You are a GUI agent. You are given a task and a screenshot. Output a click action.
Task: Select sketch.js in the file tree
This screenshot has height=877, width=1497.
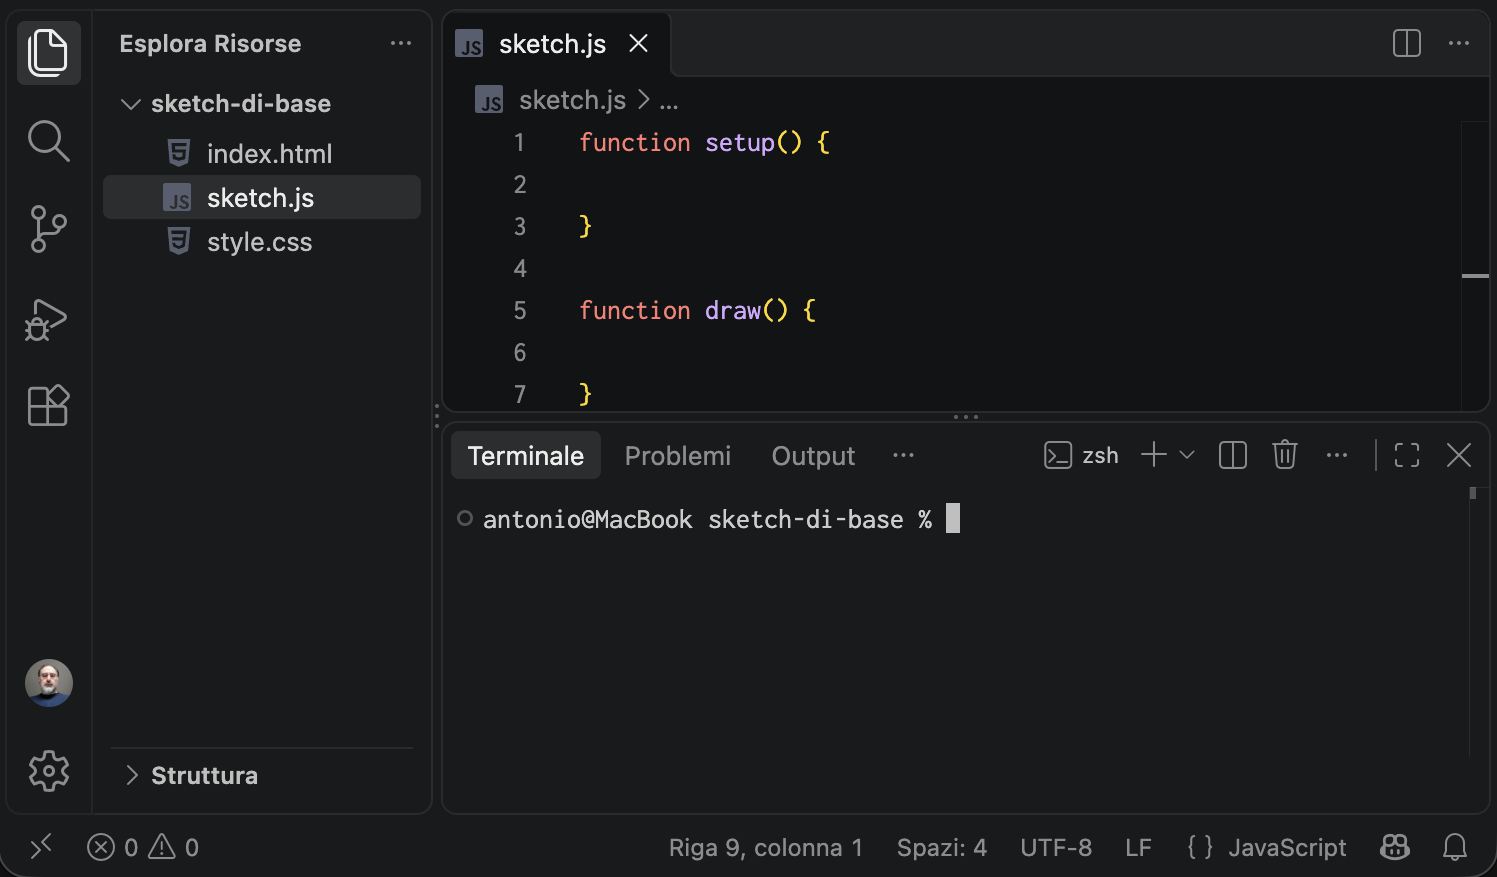262,197
